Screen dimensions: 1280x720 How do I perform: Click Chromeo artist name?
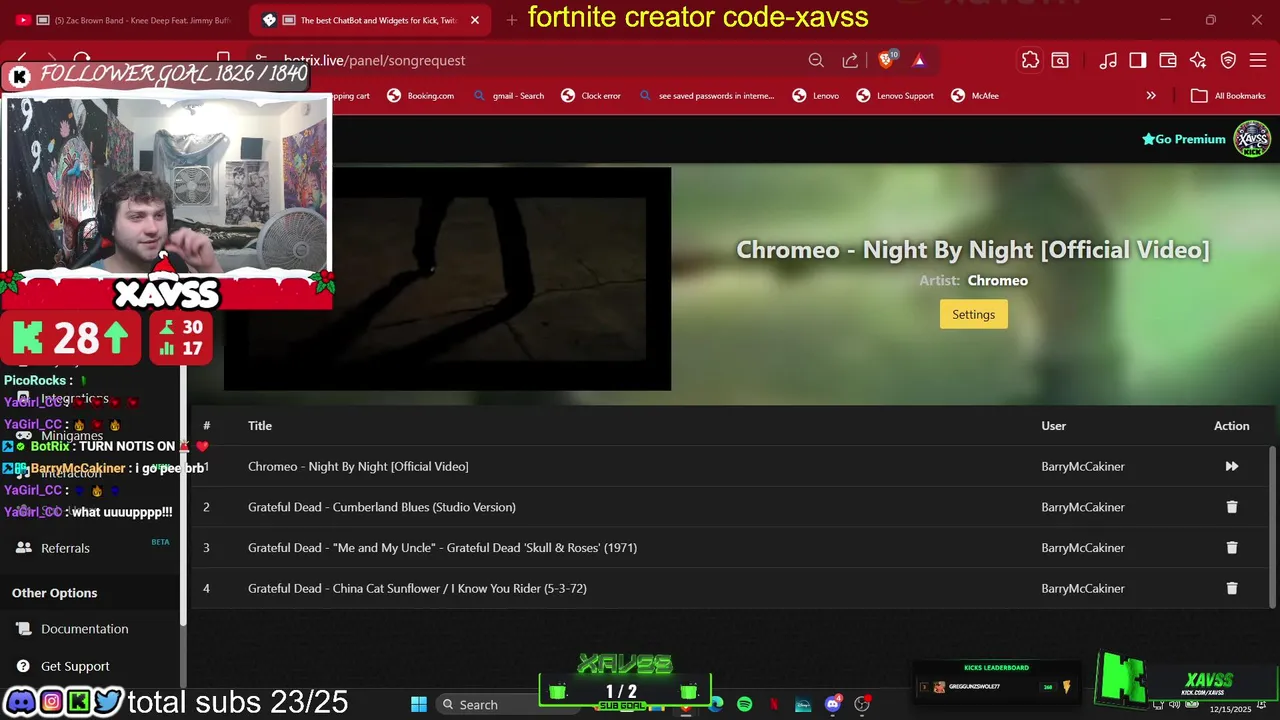tap(997, 281)
